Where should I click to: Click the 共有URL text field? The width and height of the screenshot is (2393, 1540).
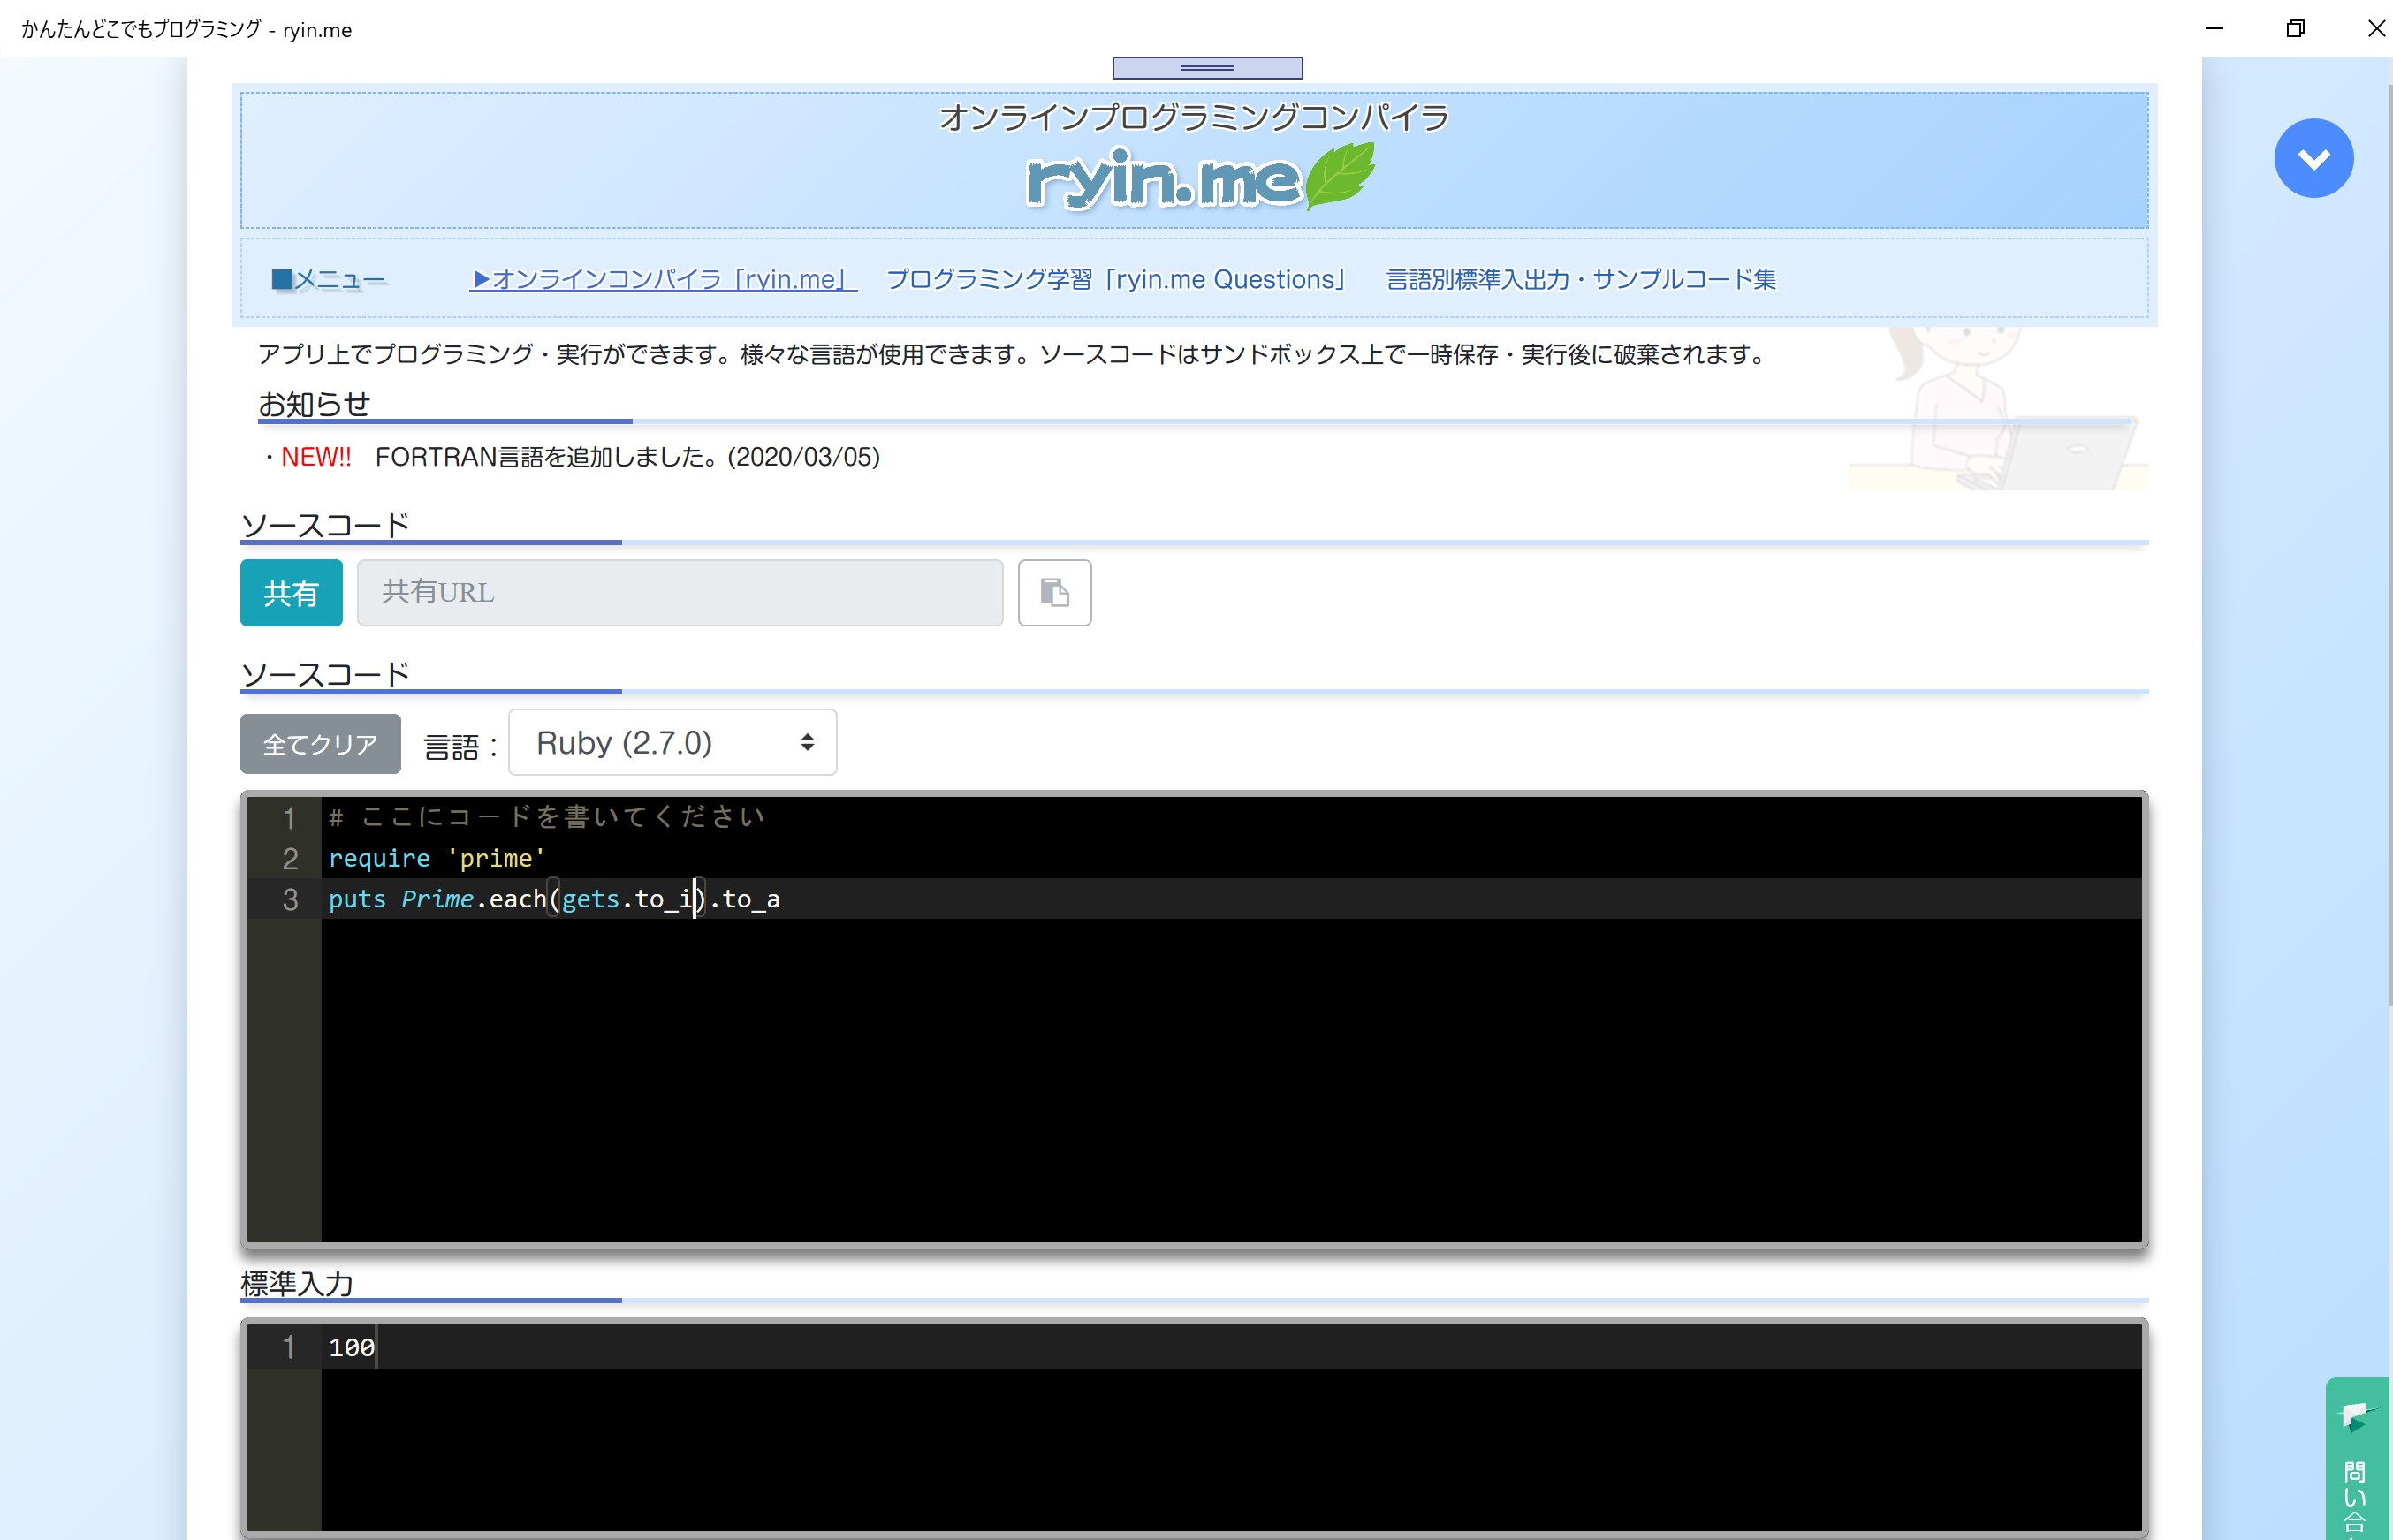tap(679, 592)
